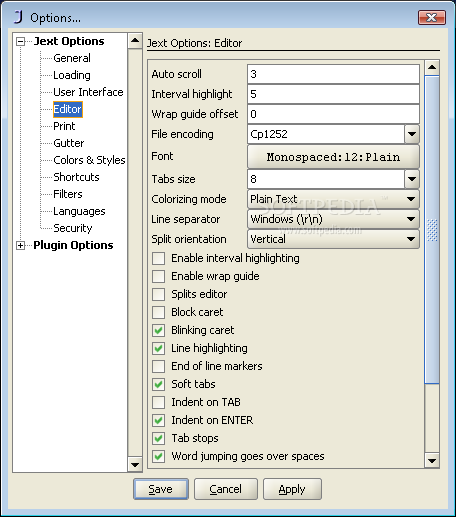This screenshot has height=517, width=456.
Task: Enable the Block caret checkbox
Action: (x=158, y=313)
